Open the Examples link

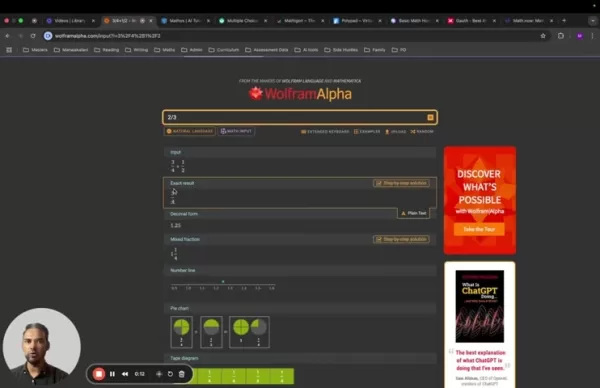pos(367,132)
